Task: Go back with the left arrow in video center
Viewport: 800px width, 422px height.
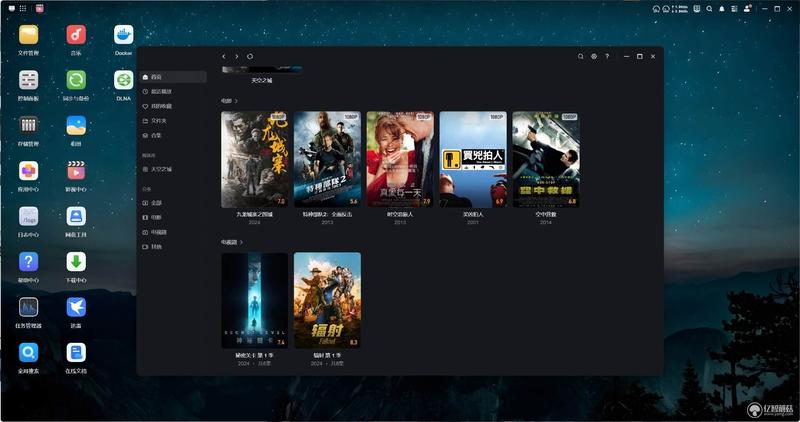Action: (x=223, y=56)
